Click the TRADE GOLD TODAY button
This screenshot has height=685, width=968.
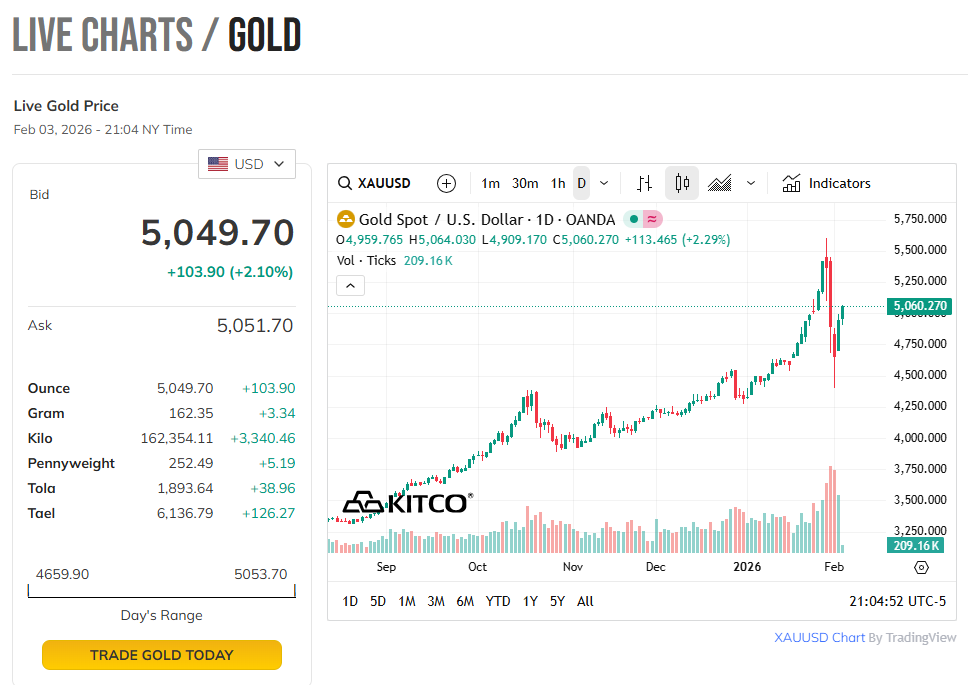[162, 655]
